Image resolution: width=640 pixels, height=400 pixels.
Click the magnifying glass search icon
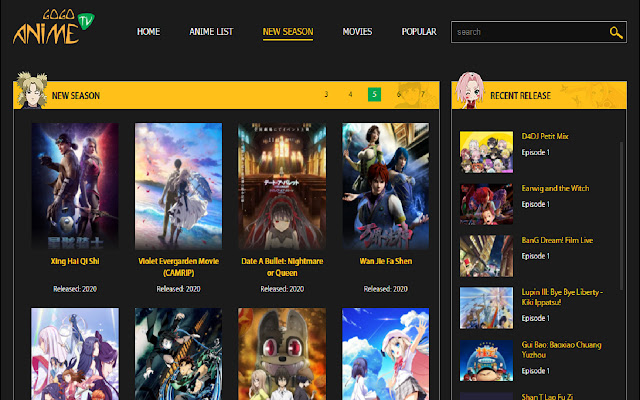coord(616,32)
